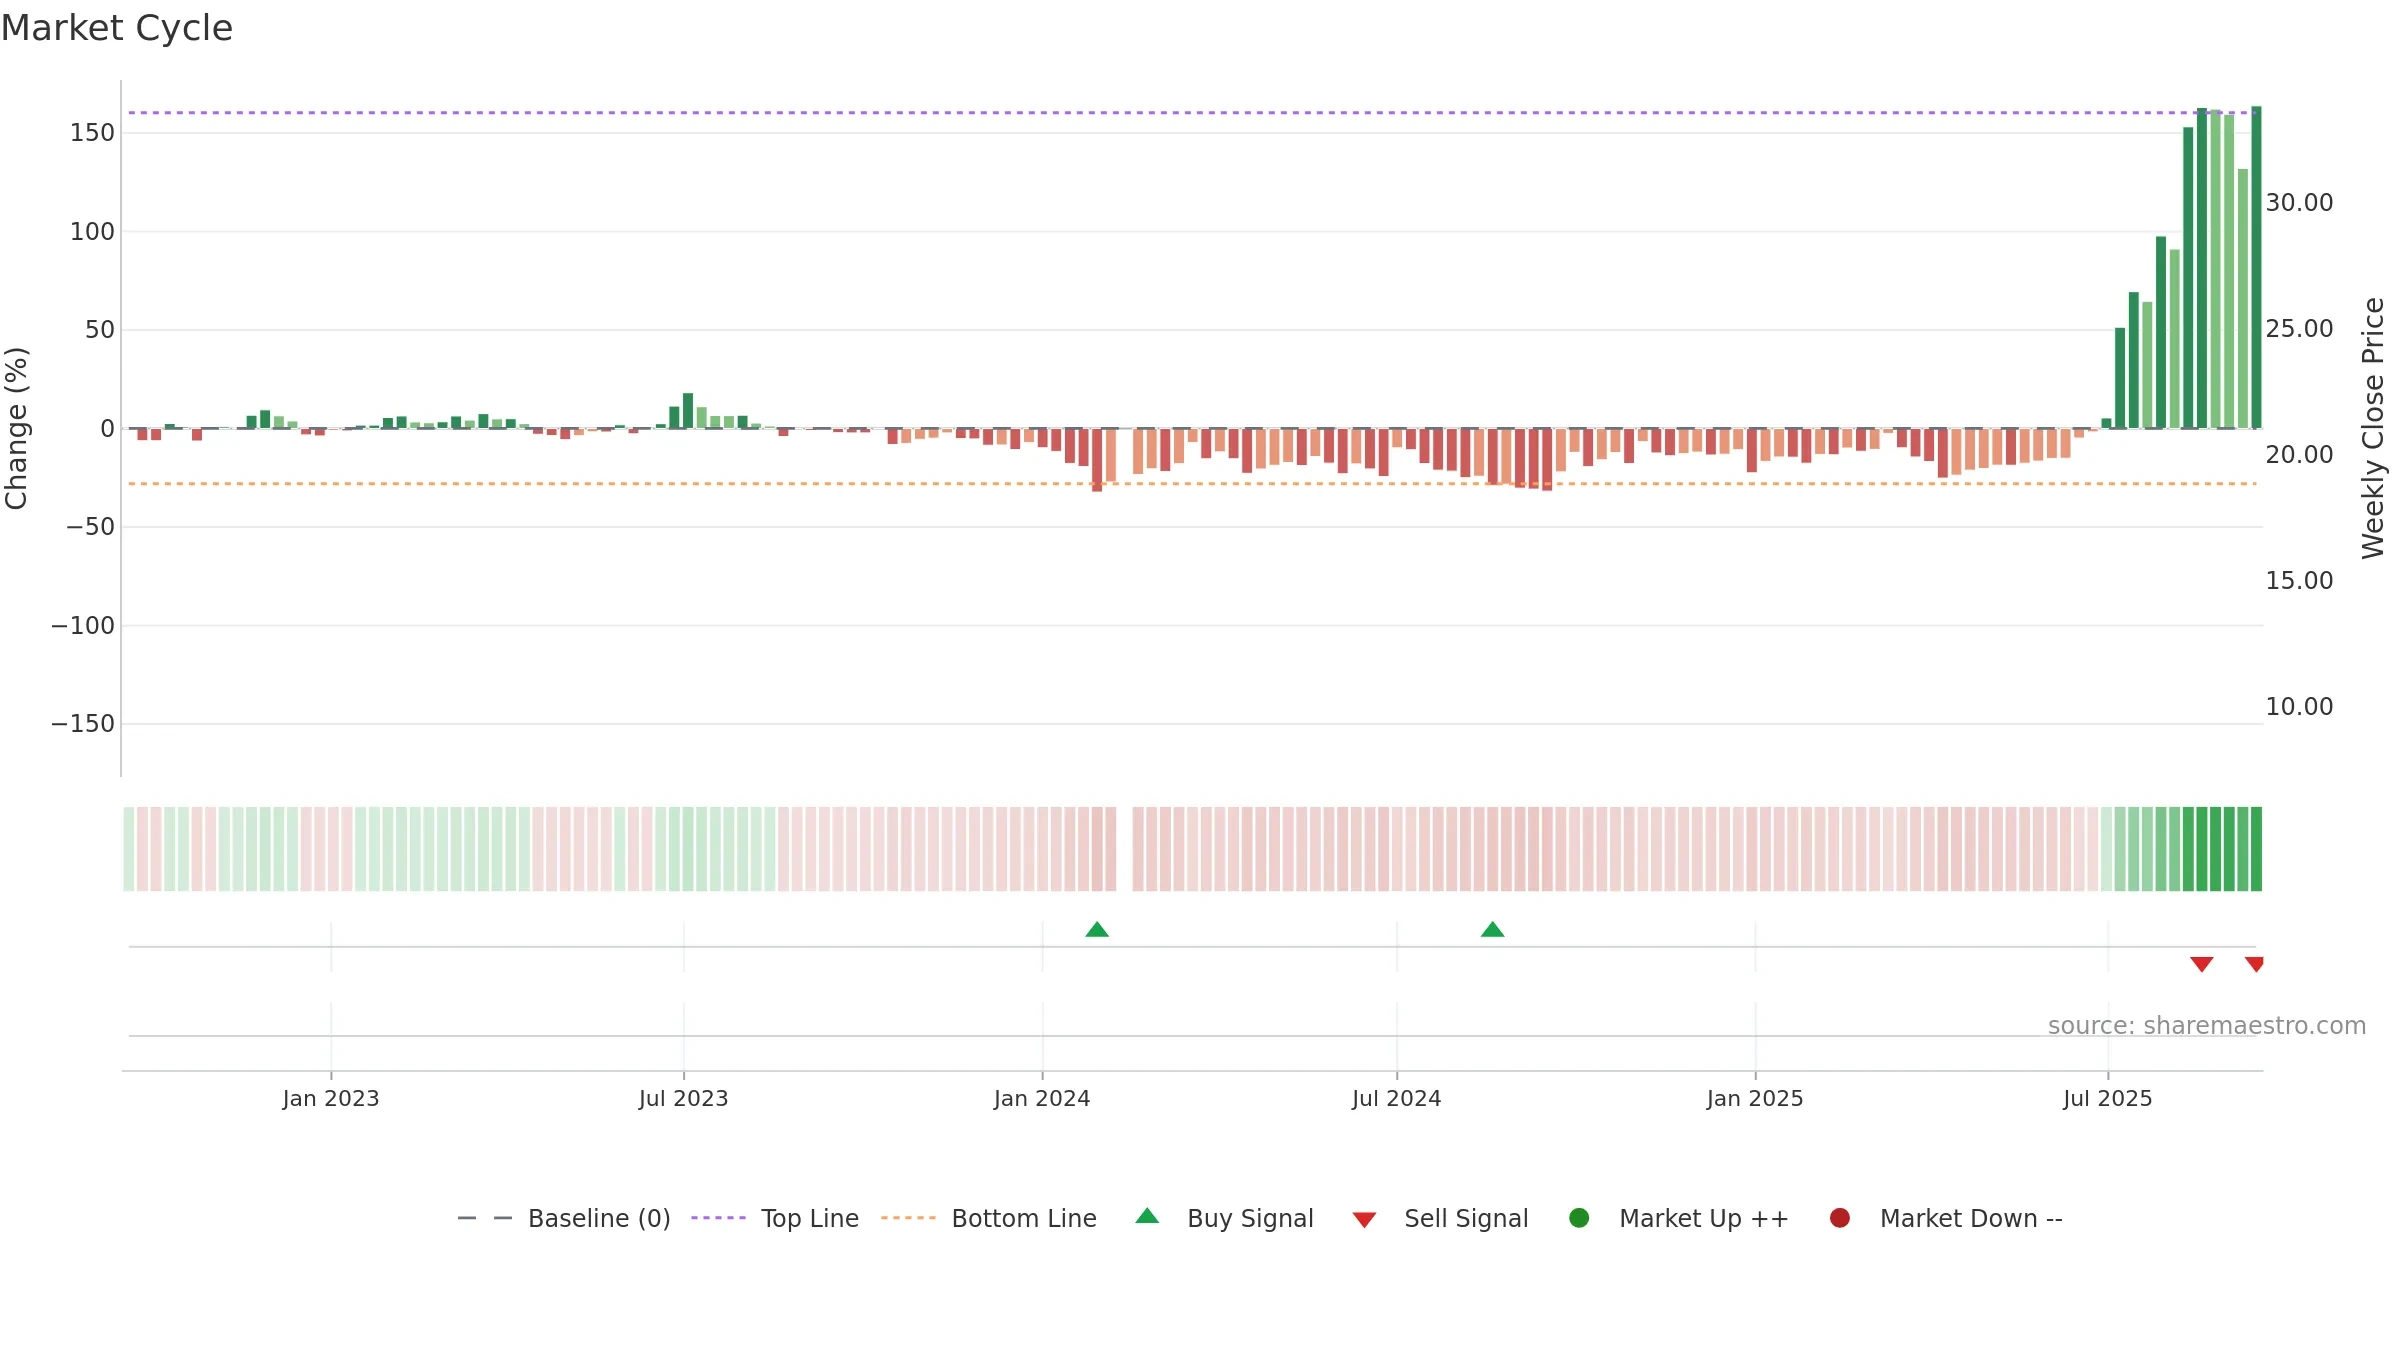The width and height of the screenshot is (2400, 1350).
Task: Click the 30.00 weekly close price tick
Action: 2299,202
